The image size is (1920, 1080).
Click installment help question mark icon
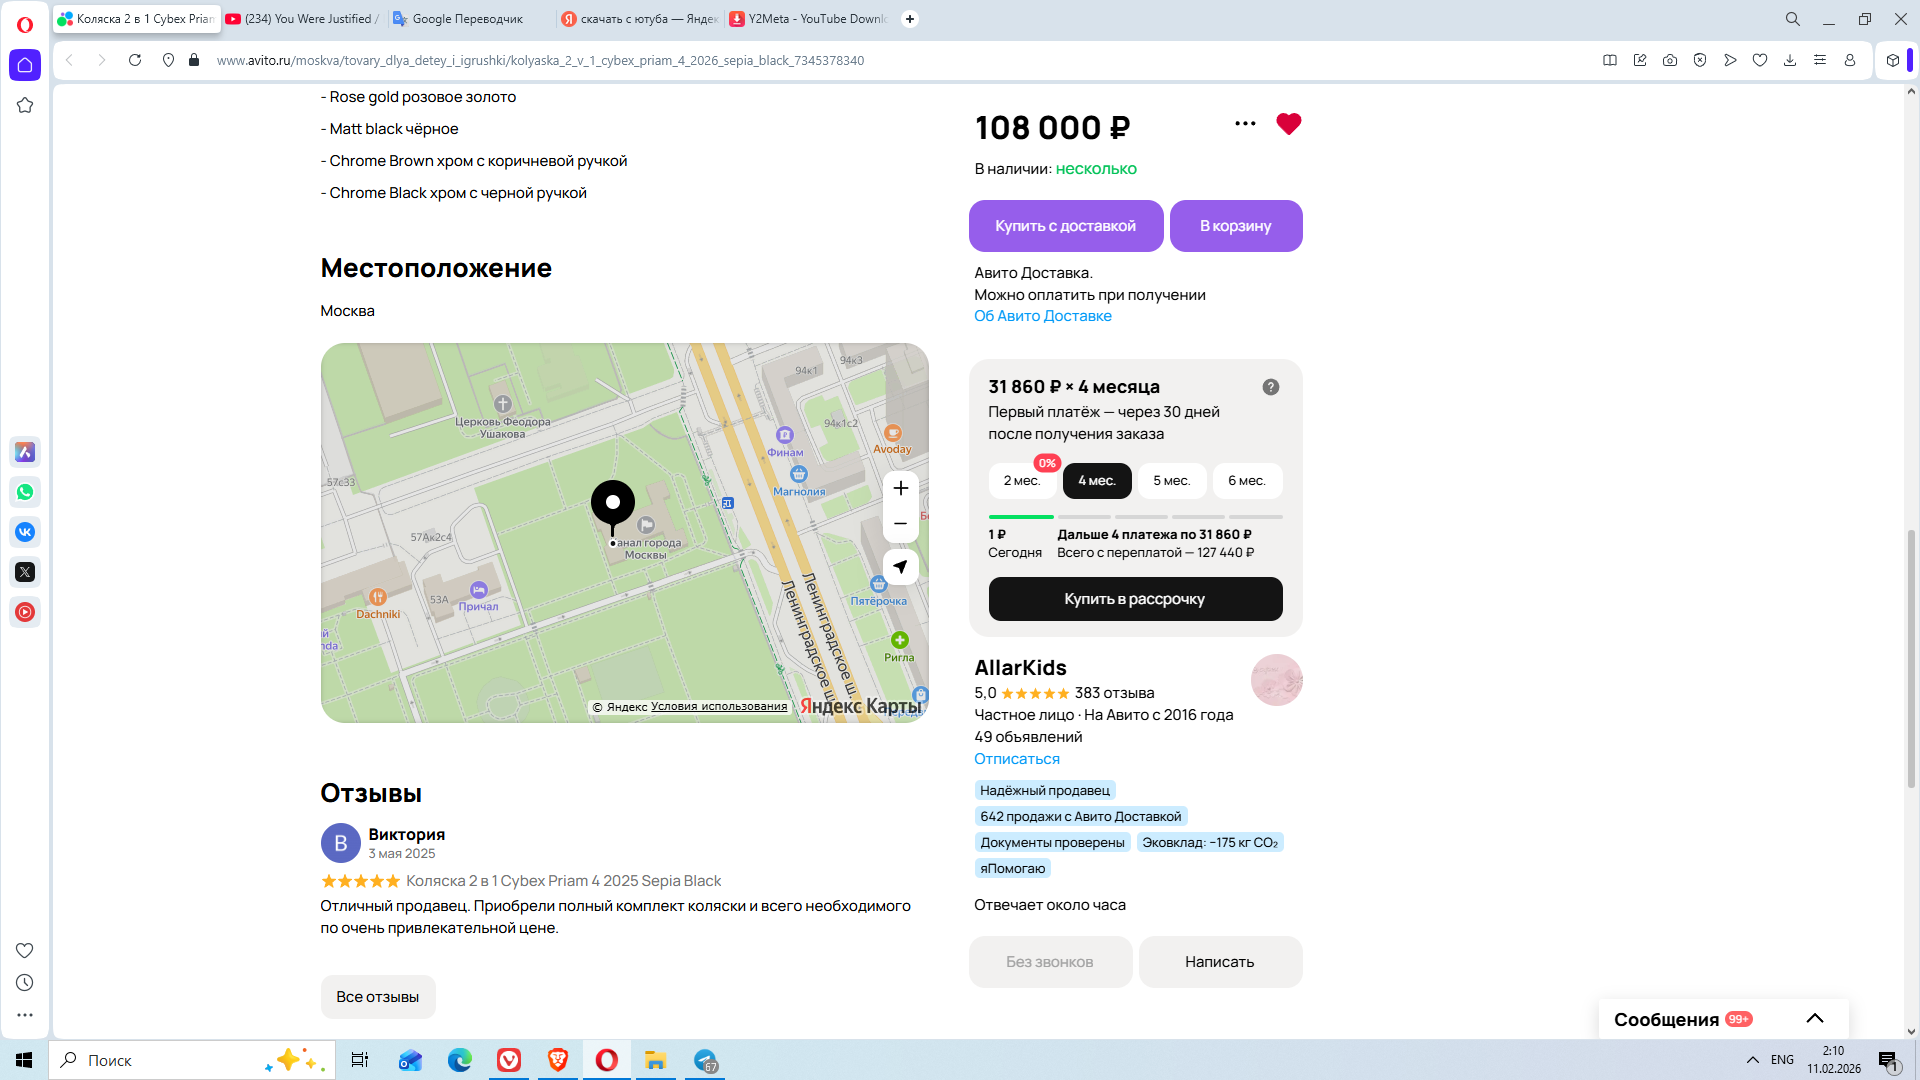click(x=1270, y=387)
